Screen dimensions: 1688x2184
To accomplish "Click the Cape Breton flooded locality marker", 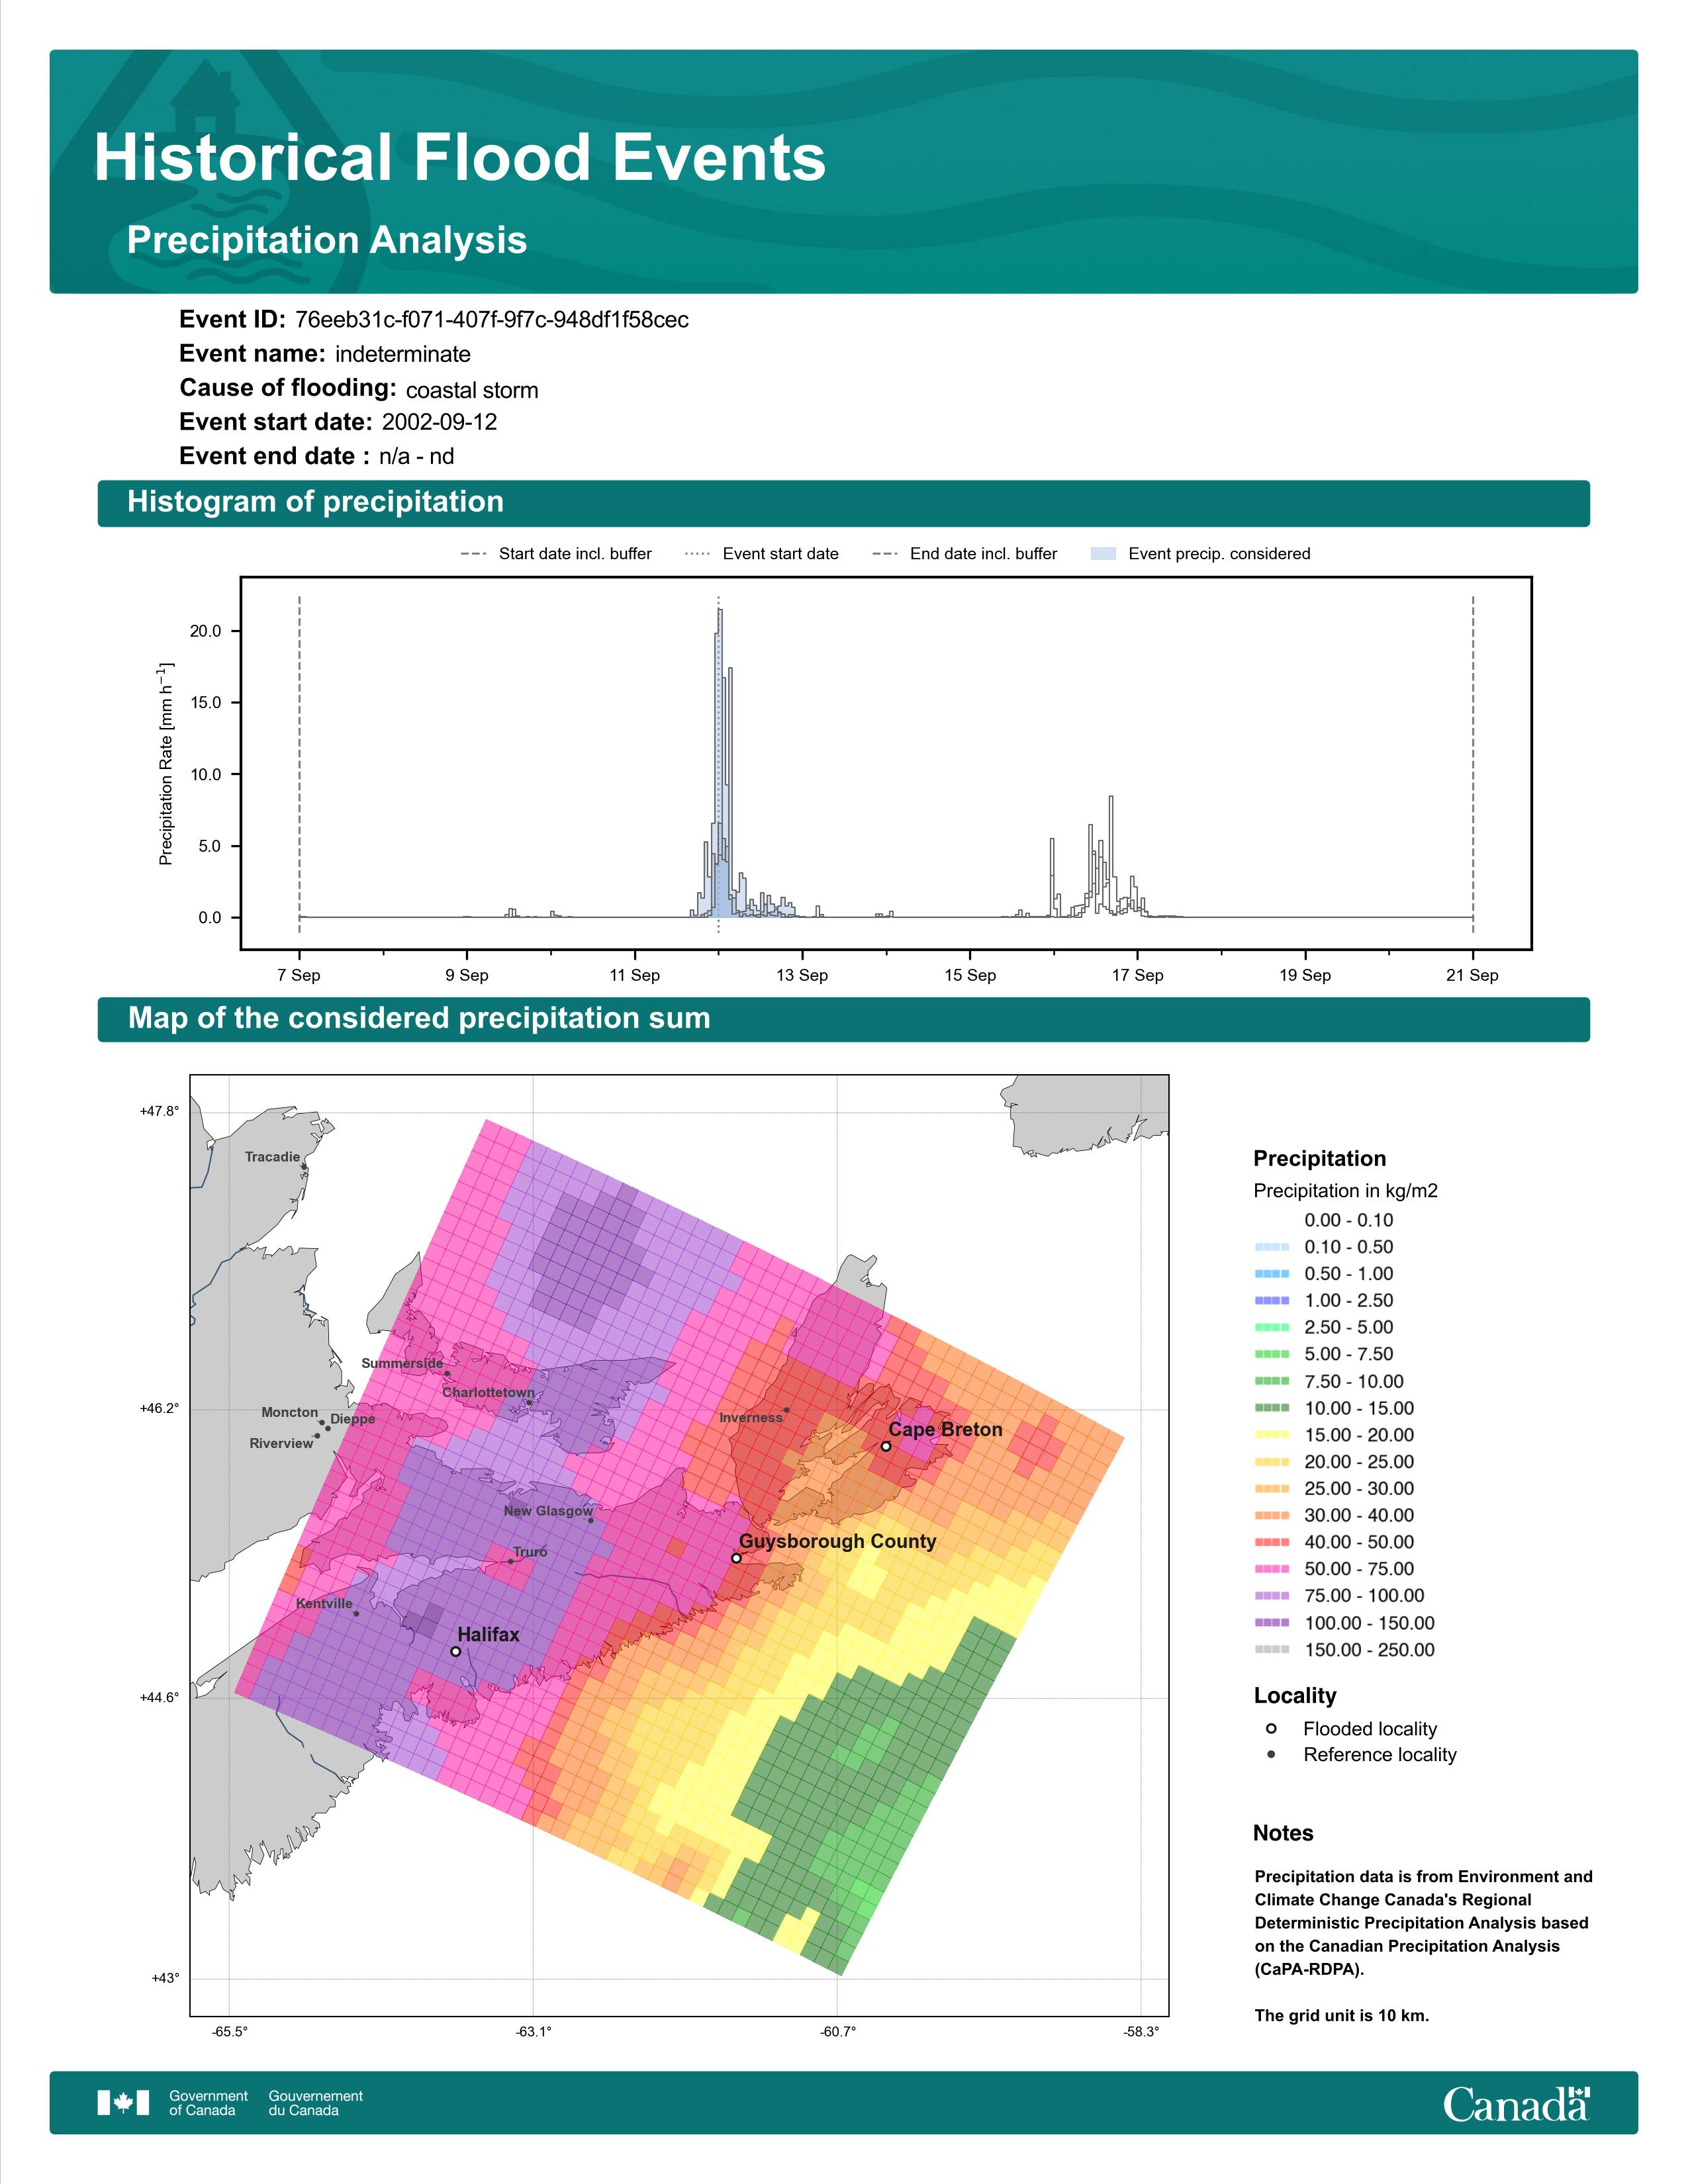I will pyautogui.click(x=886, y=1446).
